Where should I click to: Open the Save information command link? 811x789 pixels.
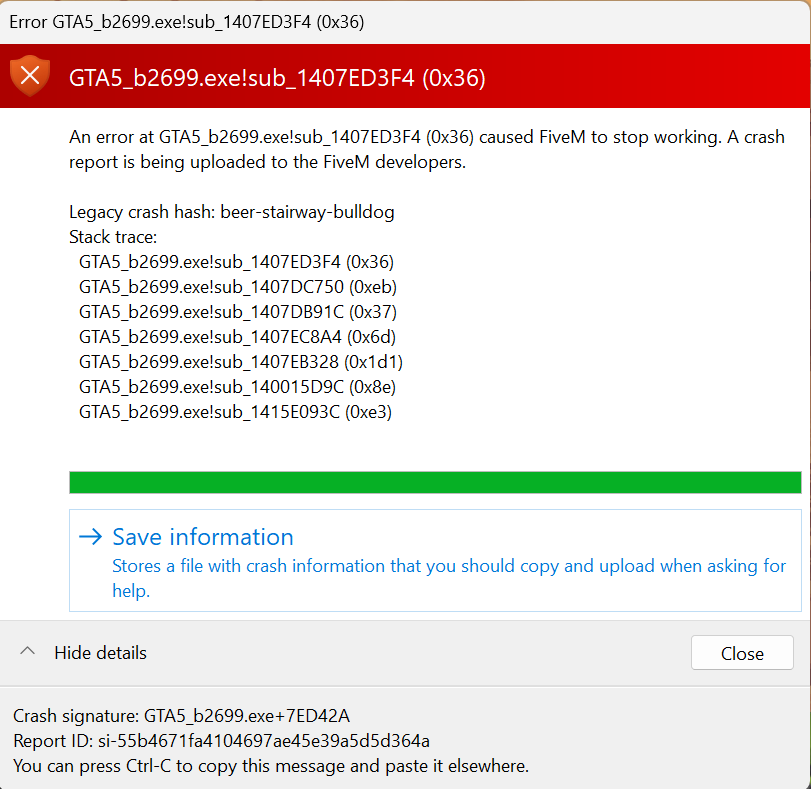(x=435, y=560)
